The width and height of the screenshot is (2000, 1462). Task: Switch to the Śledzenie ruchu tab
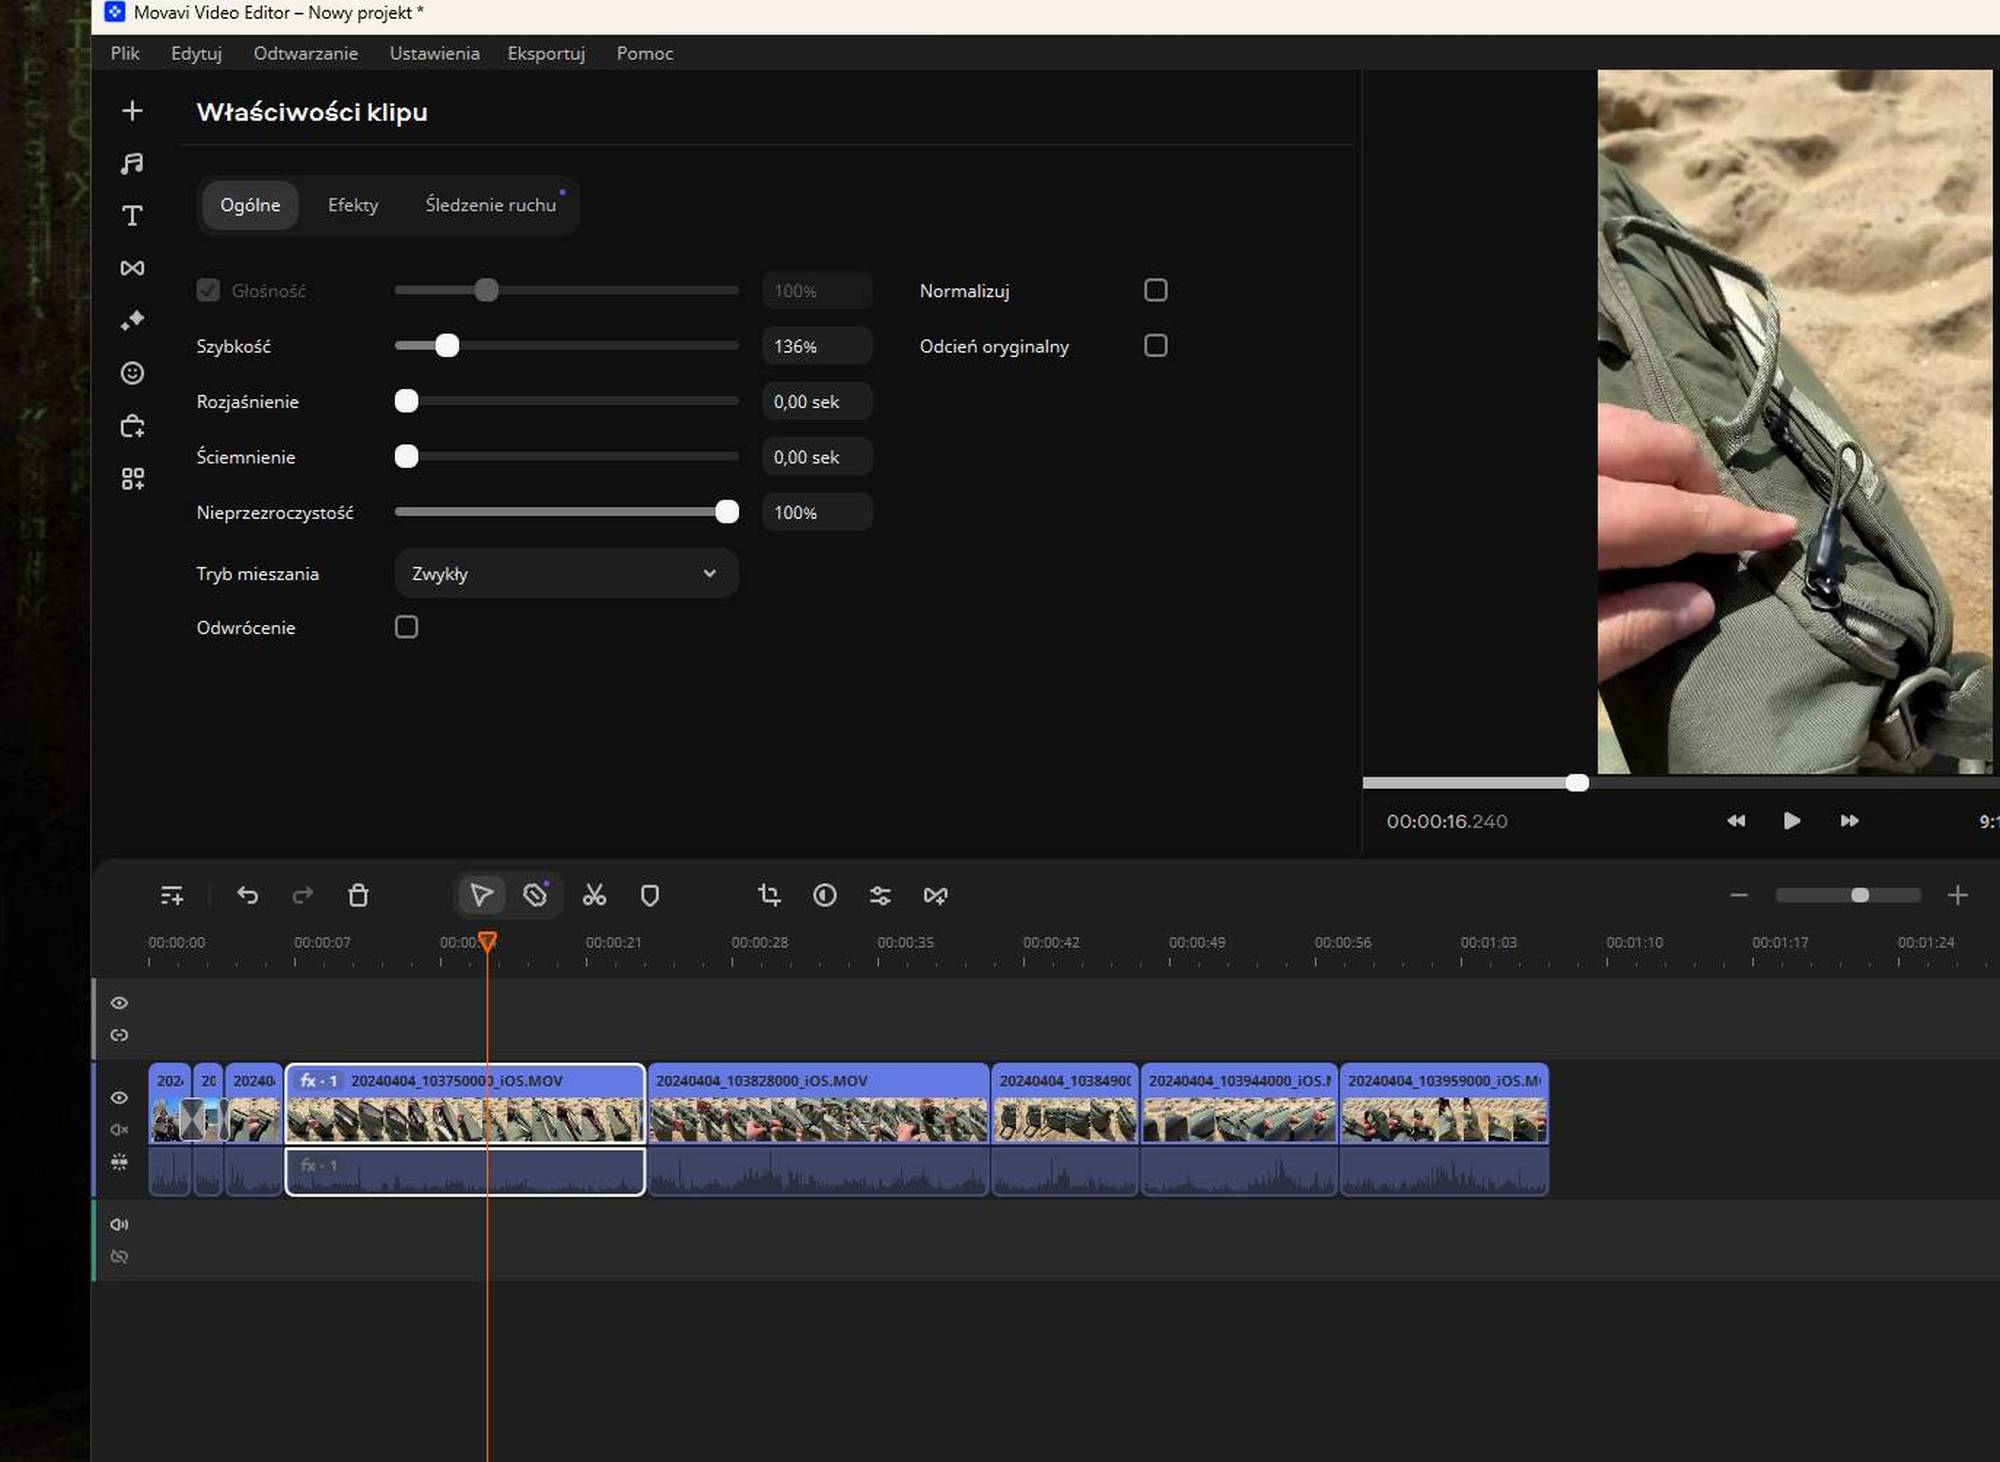tap(490, 205)
